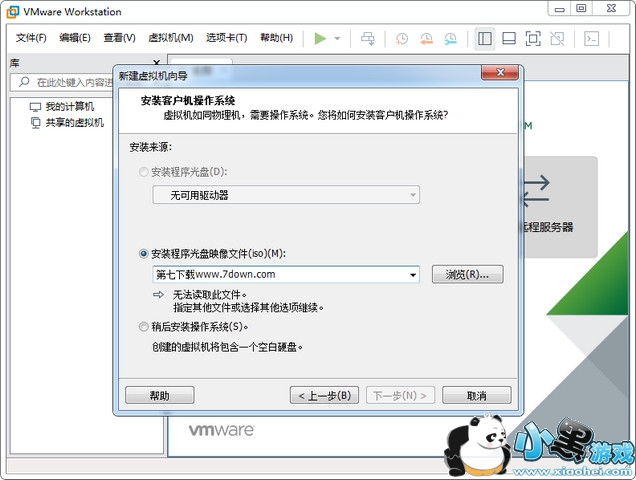This screenshot has width=636, height=480.
Task: Expand the ISO path dropdown arrow
Action: click(413, 275)
